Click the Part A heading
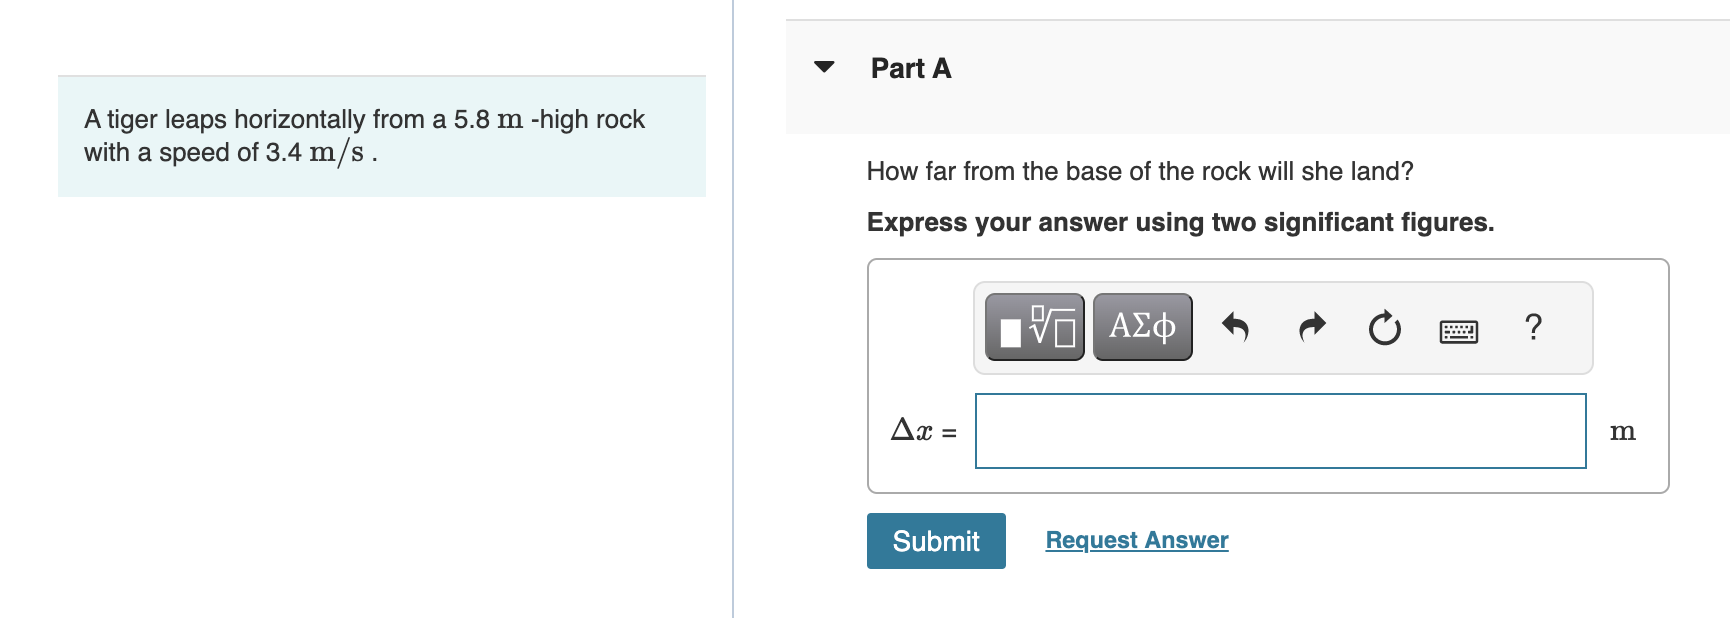Image resolution: width=1730 pixels, height=618 pixels. pos(910,68)
